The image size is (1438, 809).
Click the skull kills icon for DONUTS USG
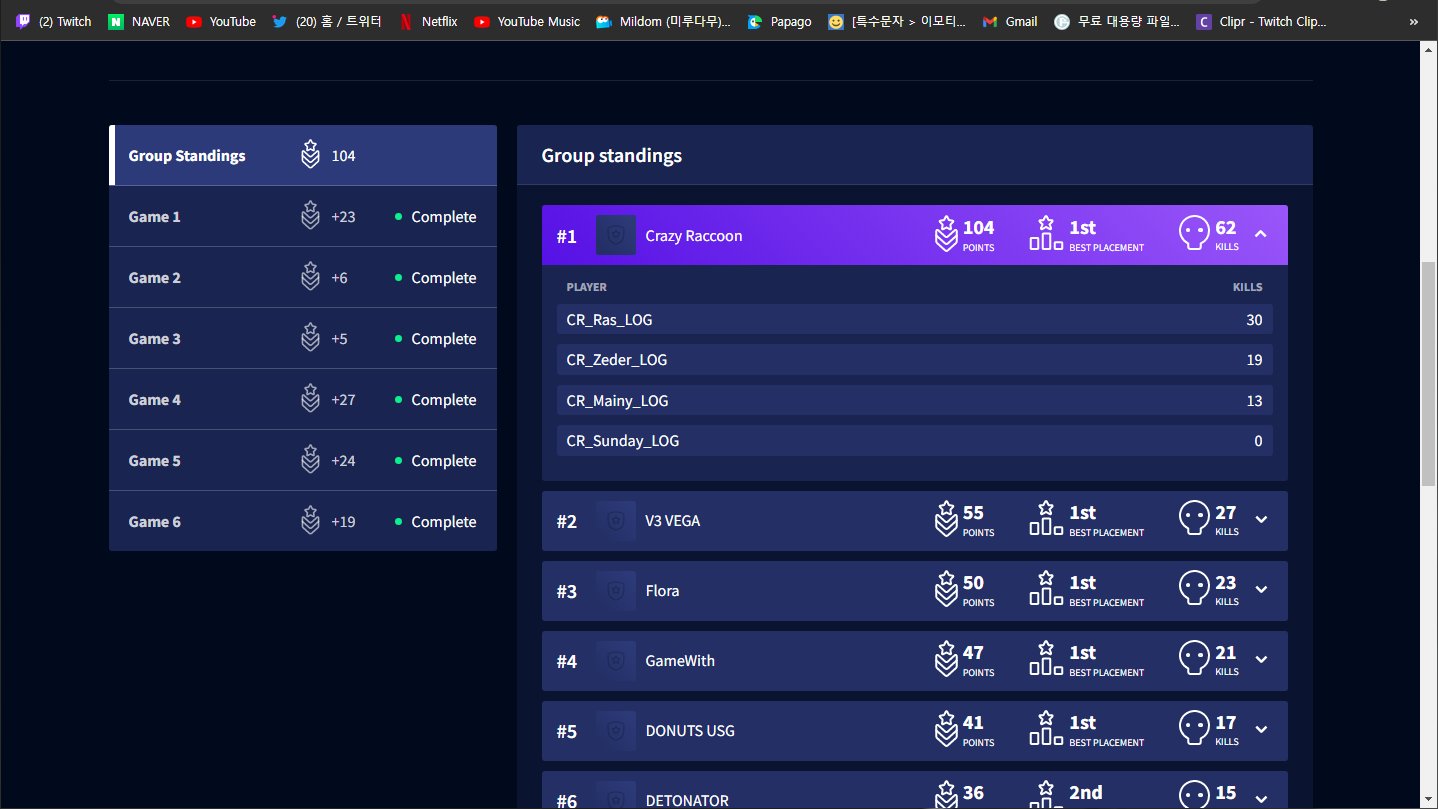point(1194,728)
